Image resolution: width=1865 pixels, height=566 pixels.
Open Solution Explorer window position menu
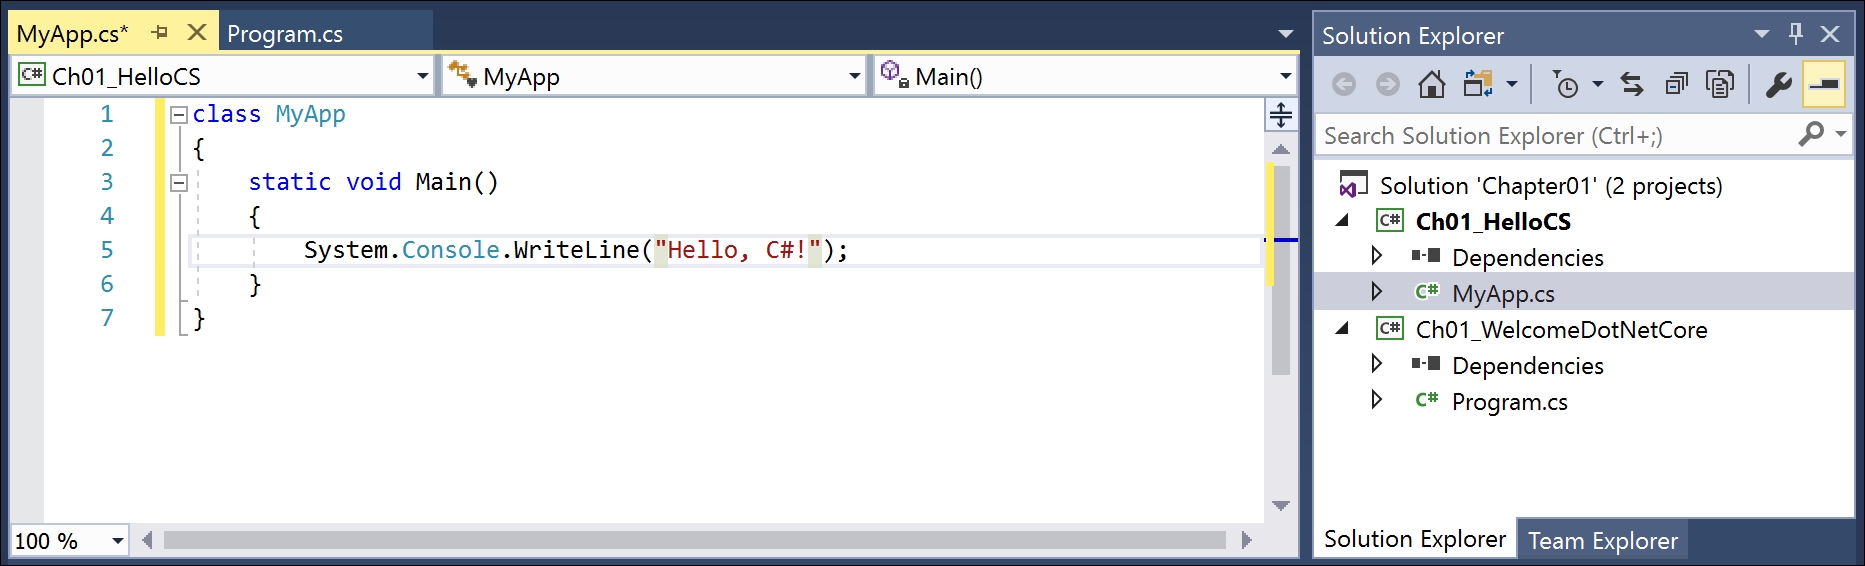point(1762,34)
